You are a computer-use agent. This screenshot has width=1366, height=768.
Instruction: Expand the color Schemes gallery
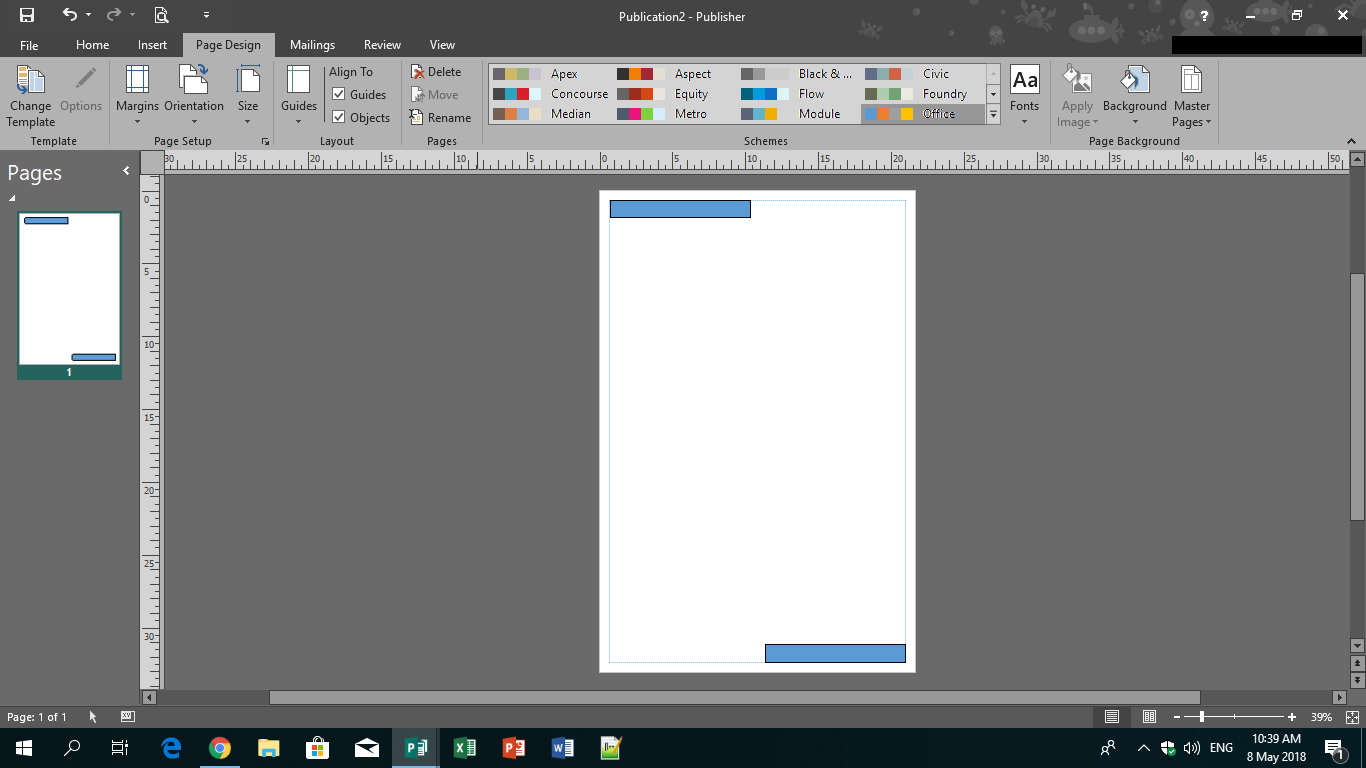point(993,115)
